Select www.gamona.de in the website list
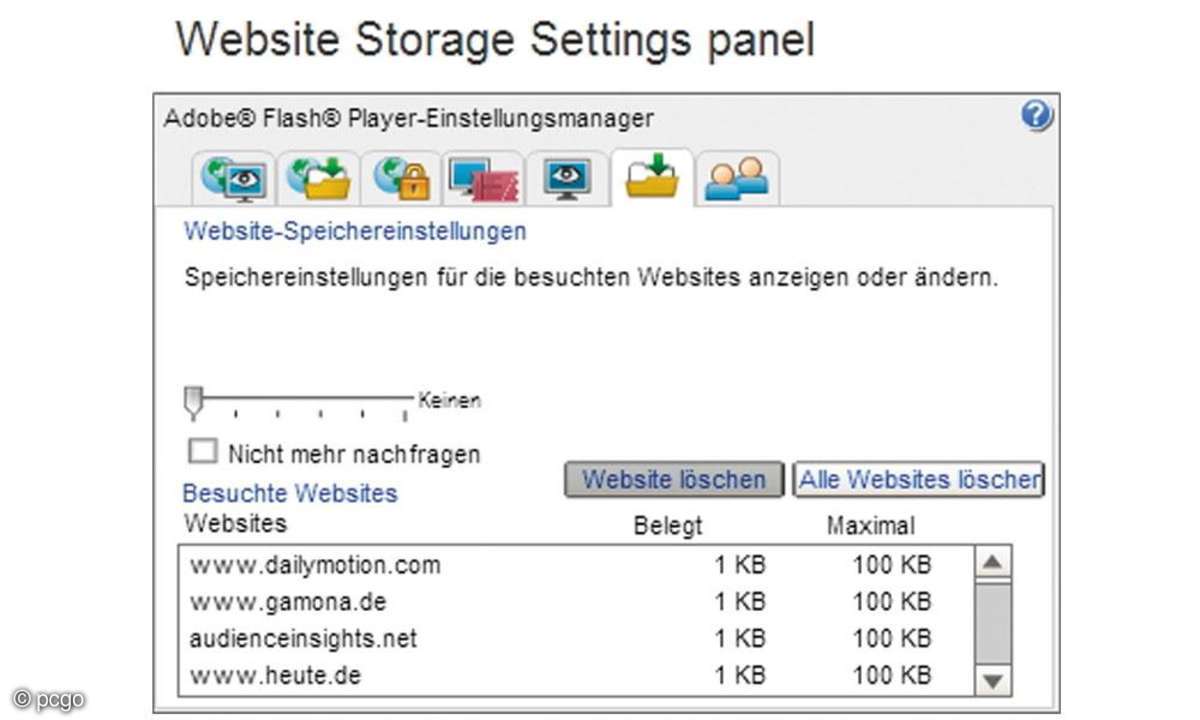 tap(288, 602)
